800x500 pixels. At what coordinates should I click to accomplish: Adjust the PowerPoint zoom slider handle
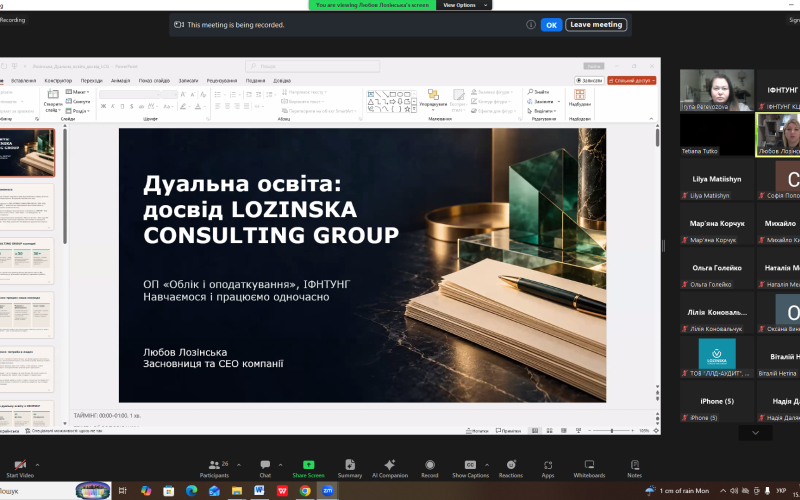pyautogui.click(x=612, y=431)
